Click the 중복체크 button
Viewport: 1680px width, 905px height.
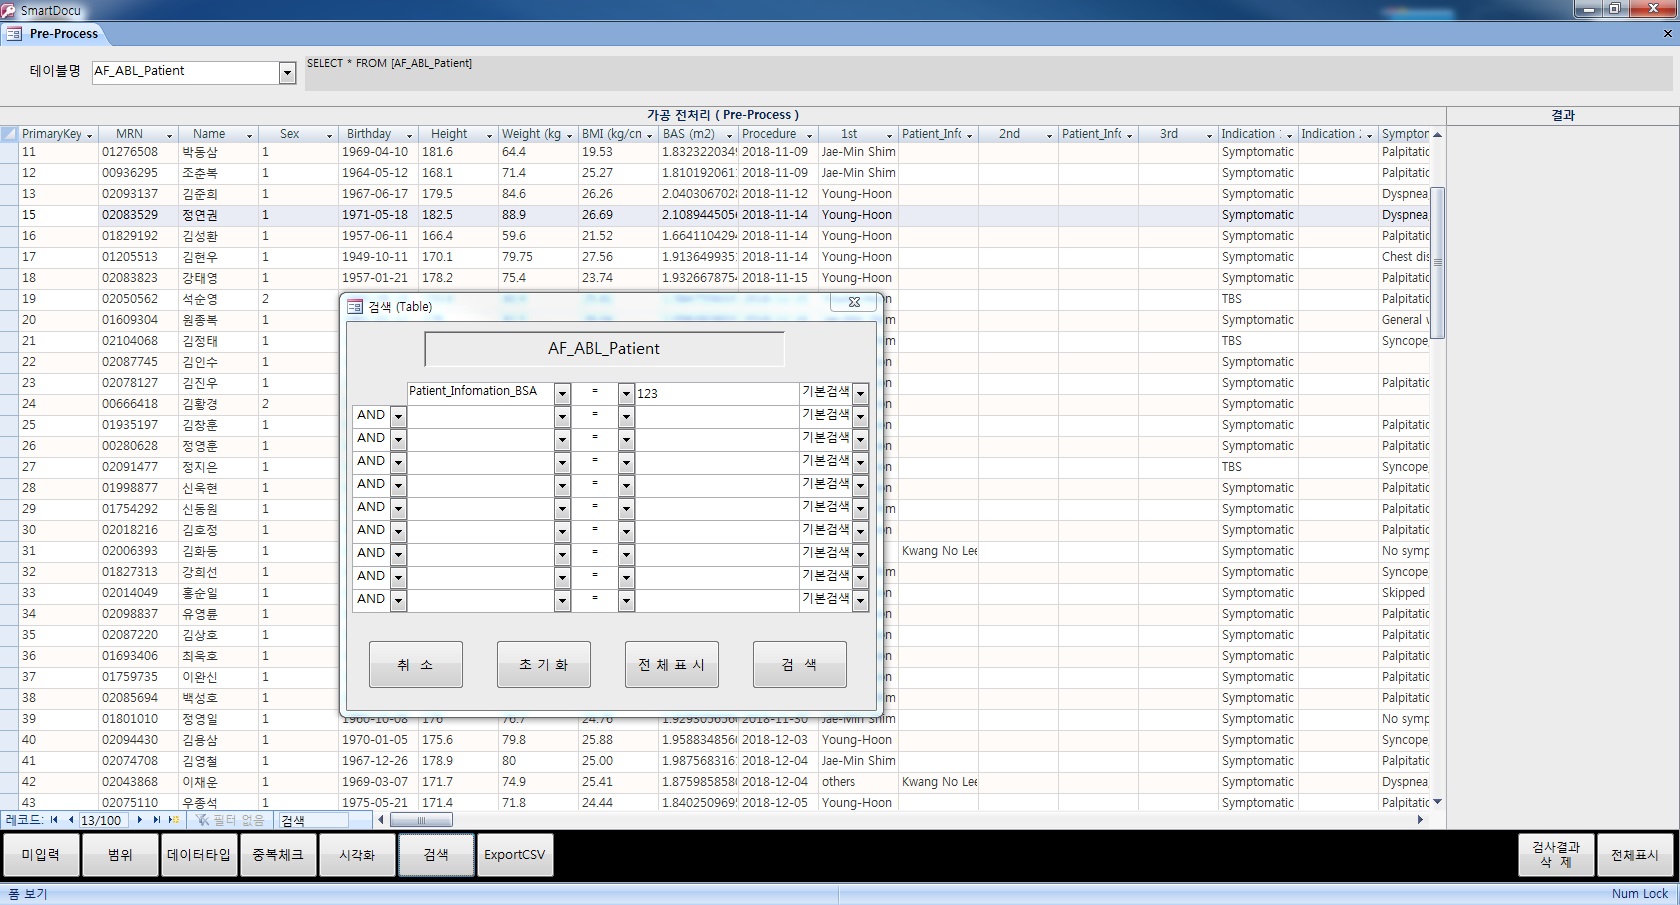point(278,855)
